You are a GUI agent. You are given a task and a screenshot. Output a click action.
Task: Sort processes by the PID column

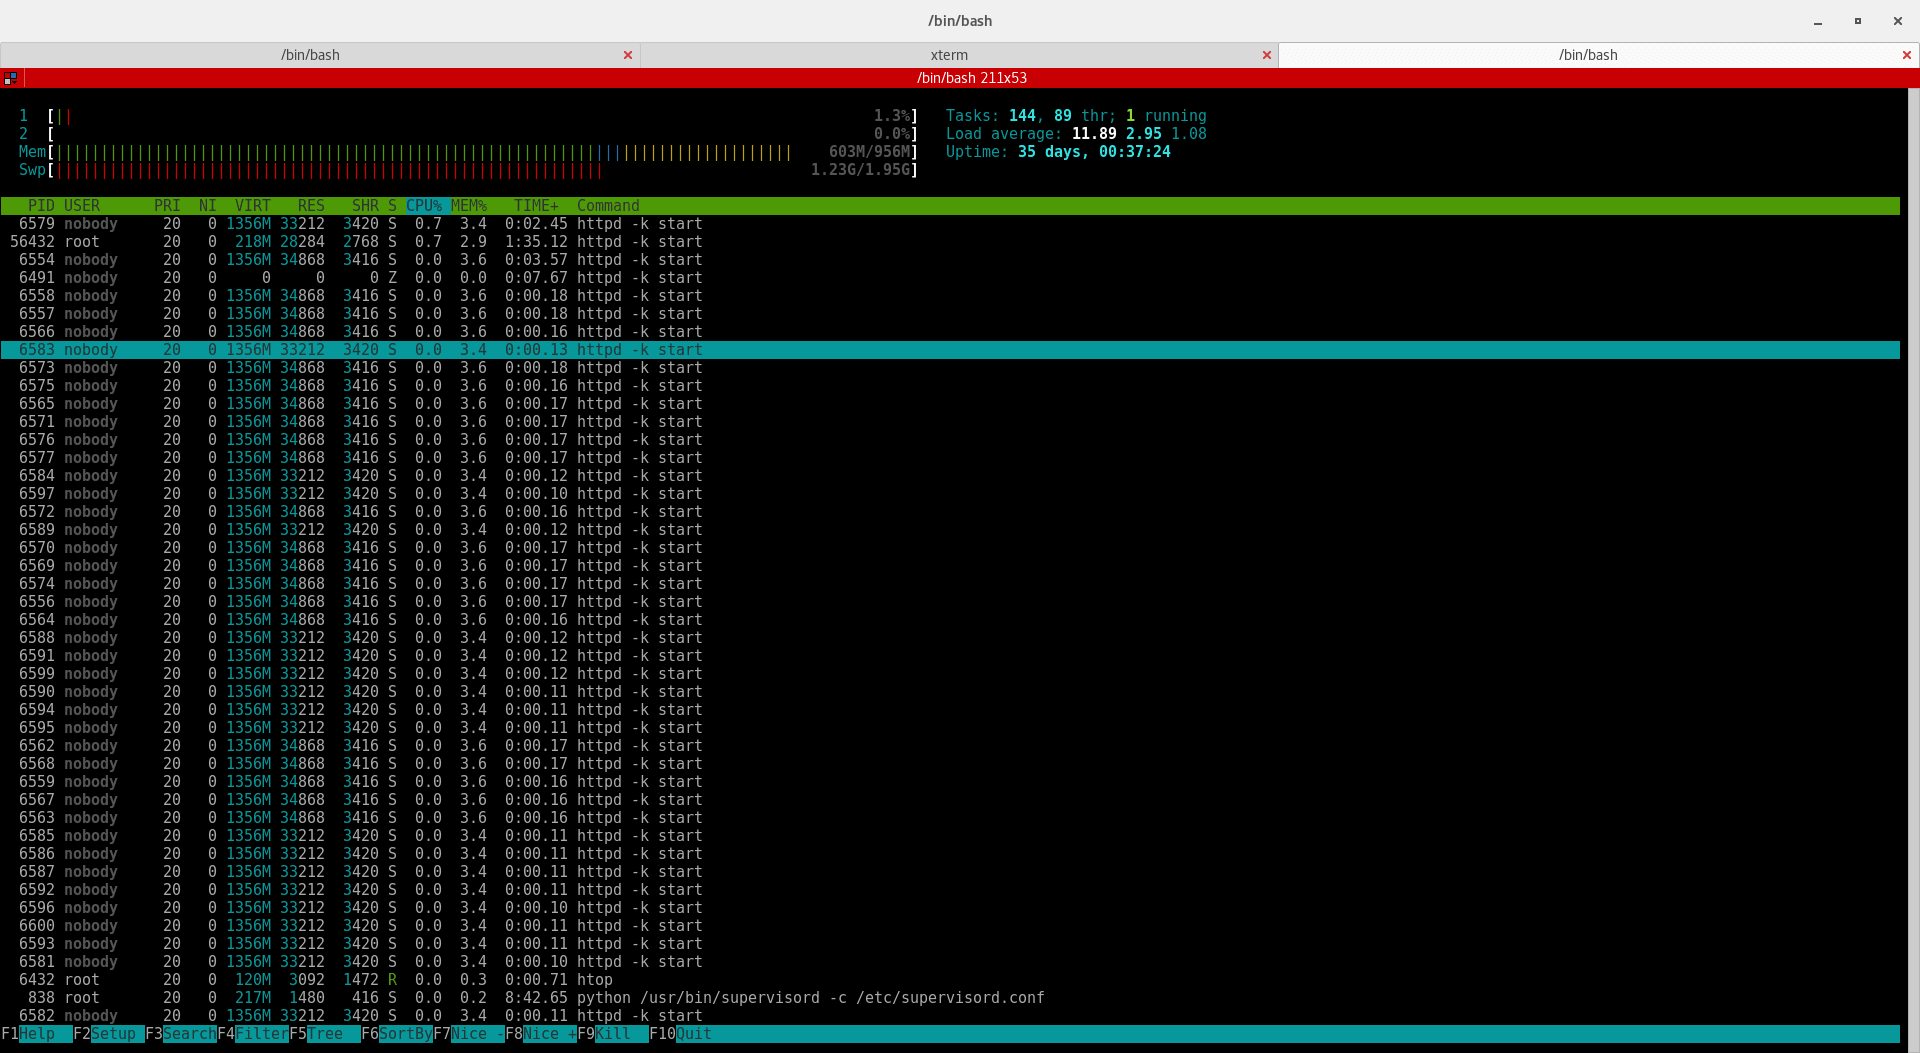(40, 205)
